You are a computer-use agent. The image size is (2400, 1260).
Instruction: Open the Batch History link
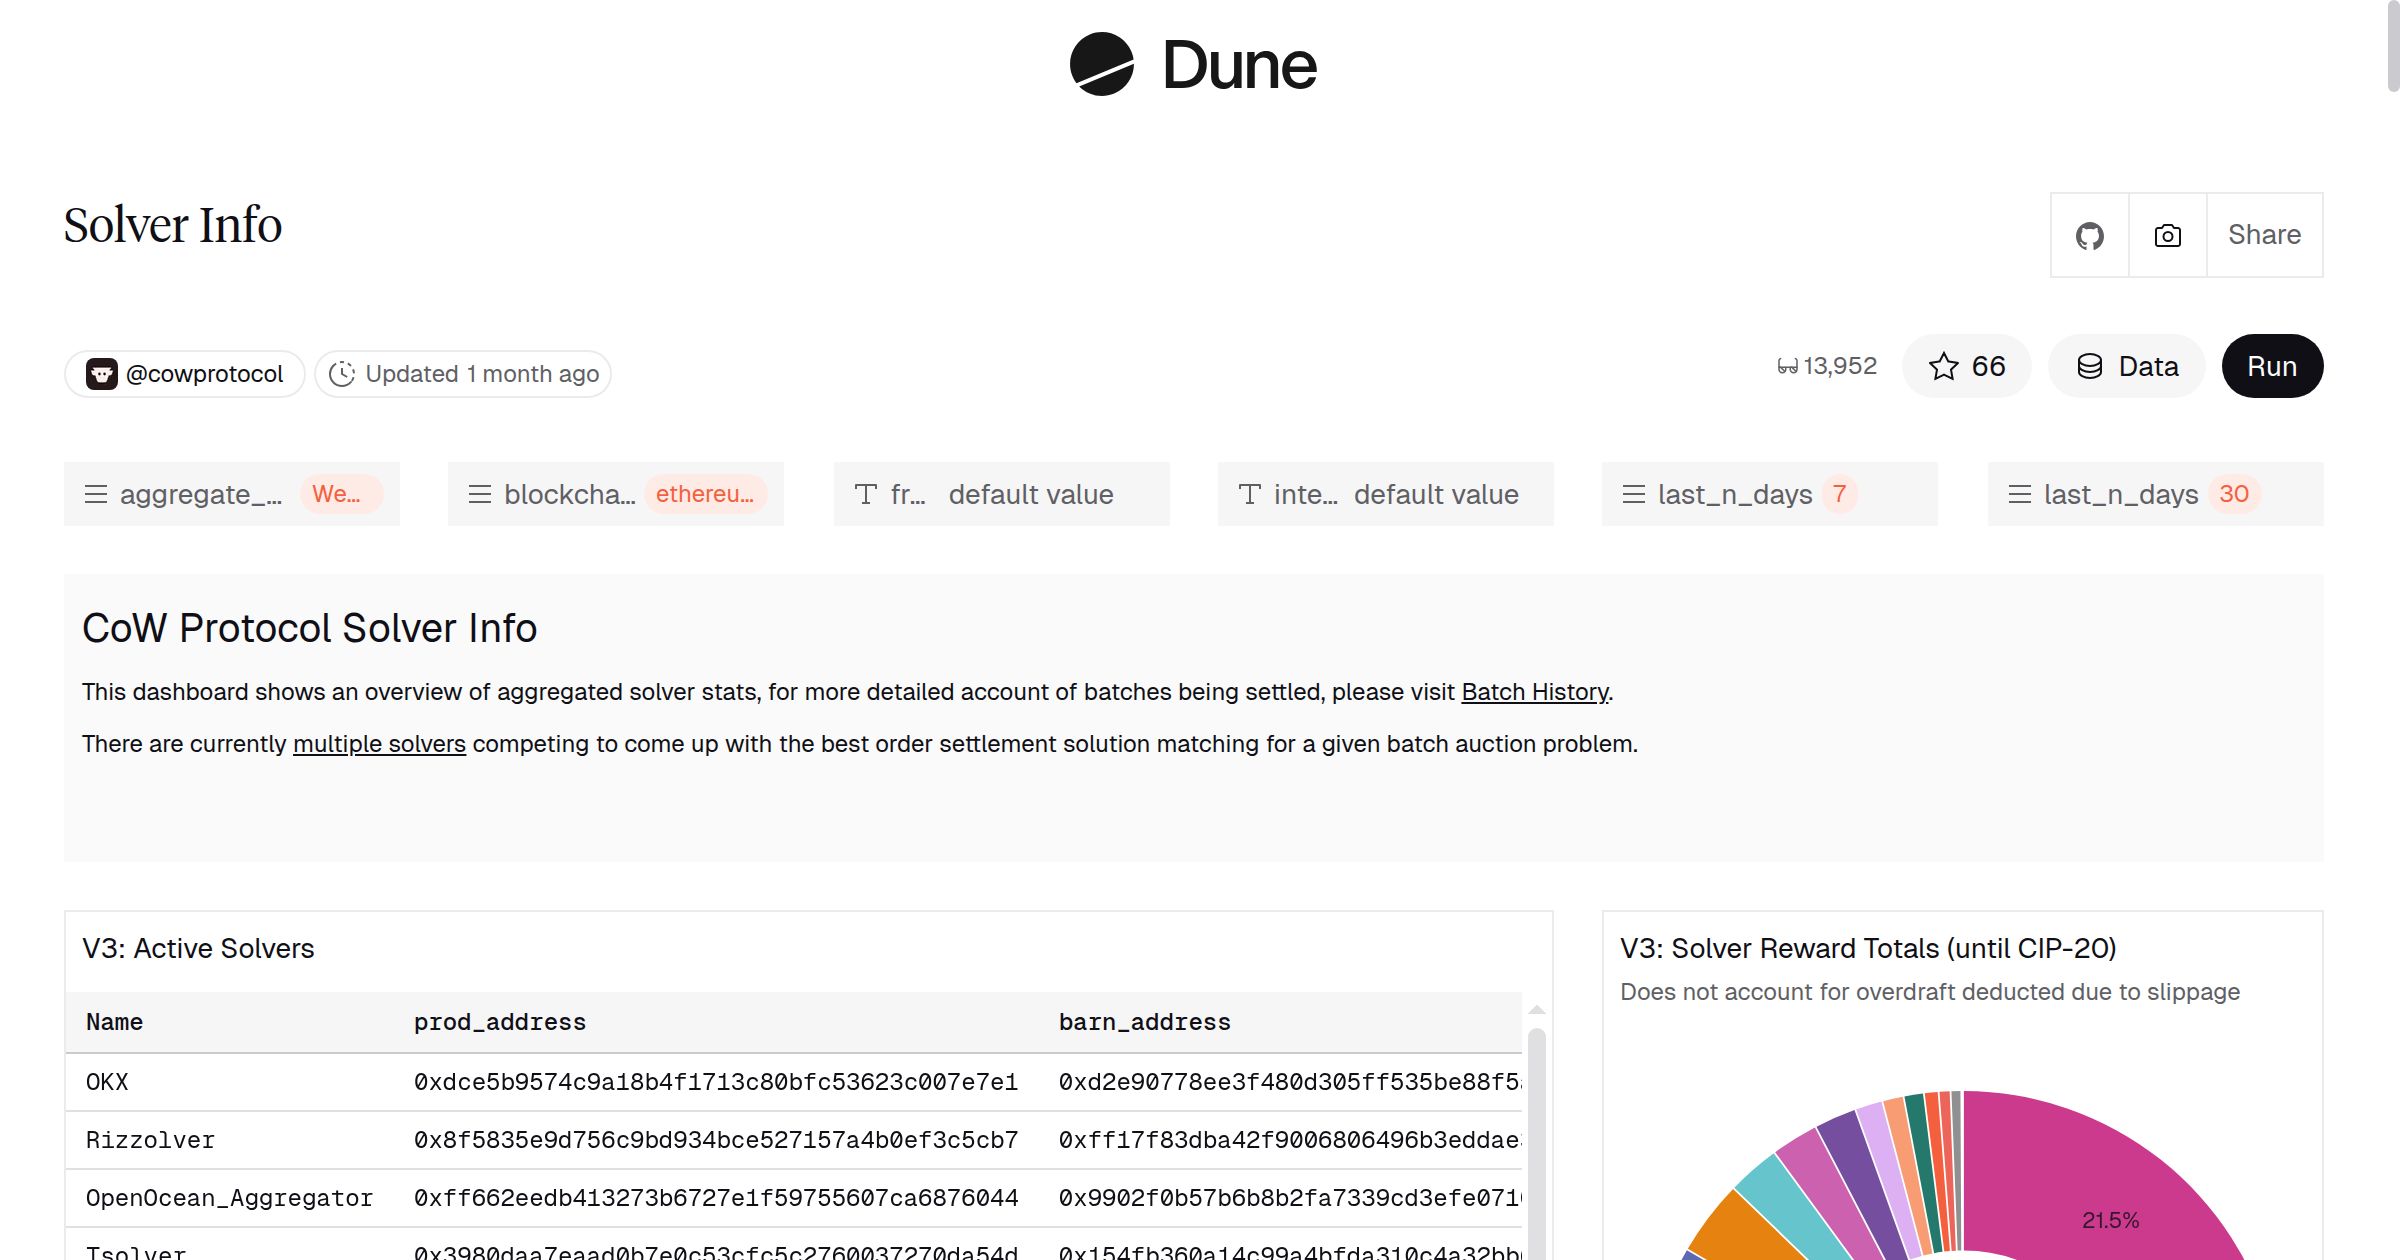(x=1535, y=691)
